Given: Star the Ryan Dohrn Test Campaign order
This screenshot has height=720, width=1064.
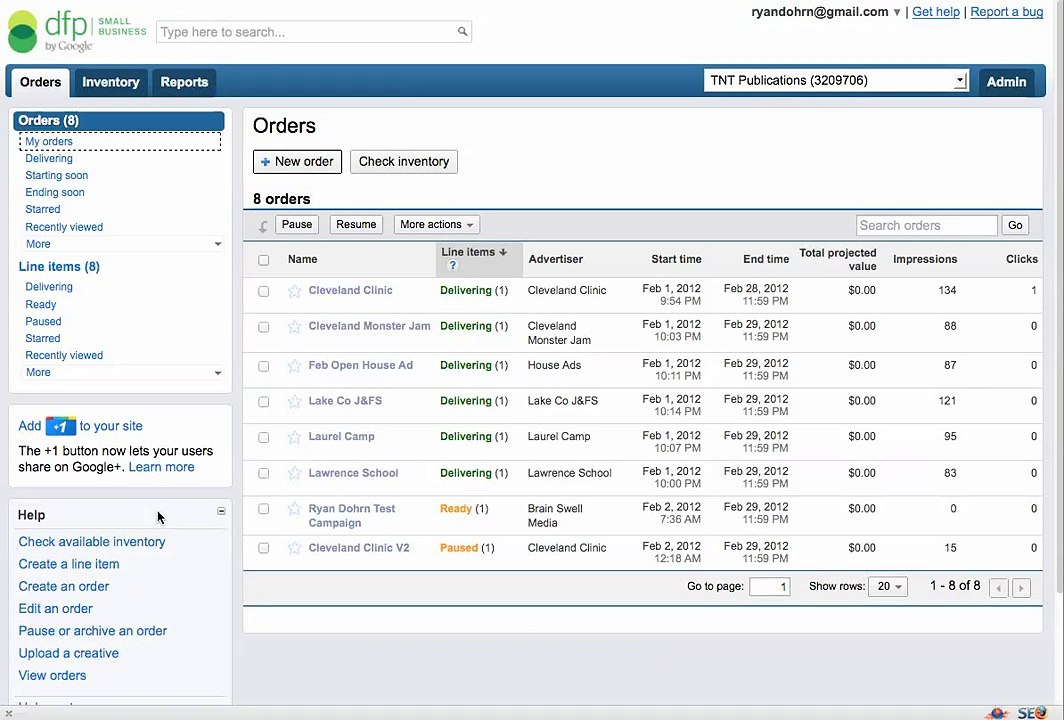Looking at the screenshot, I should point(294,509).
